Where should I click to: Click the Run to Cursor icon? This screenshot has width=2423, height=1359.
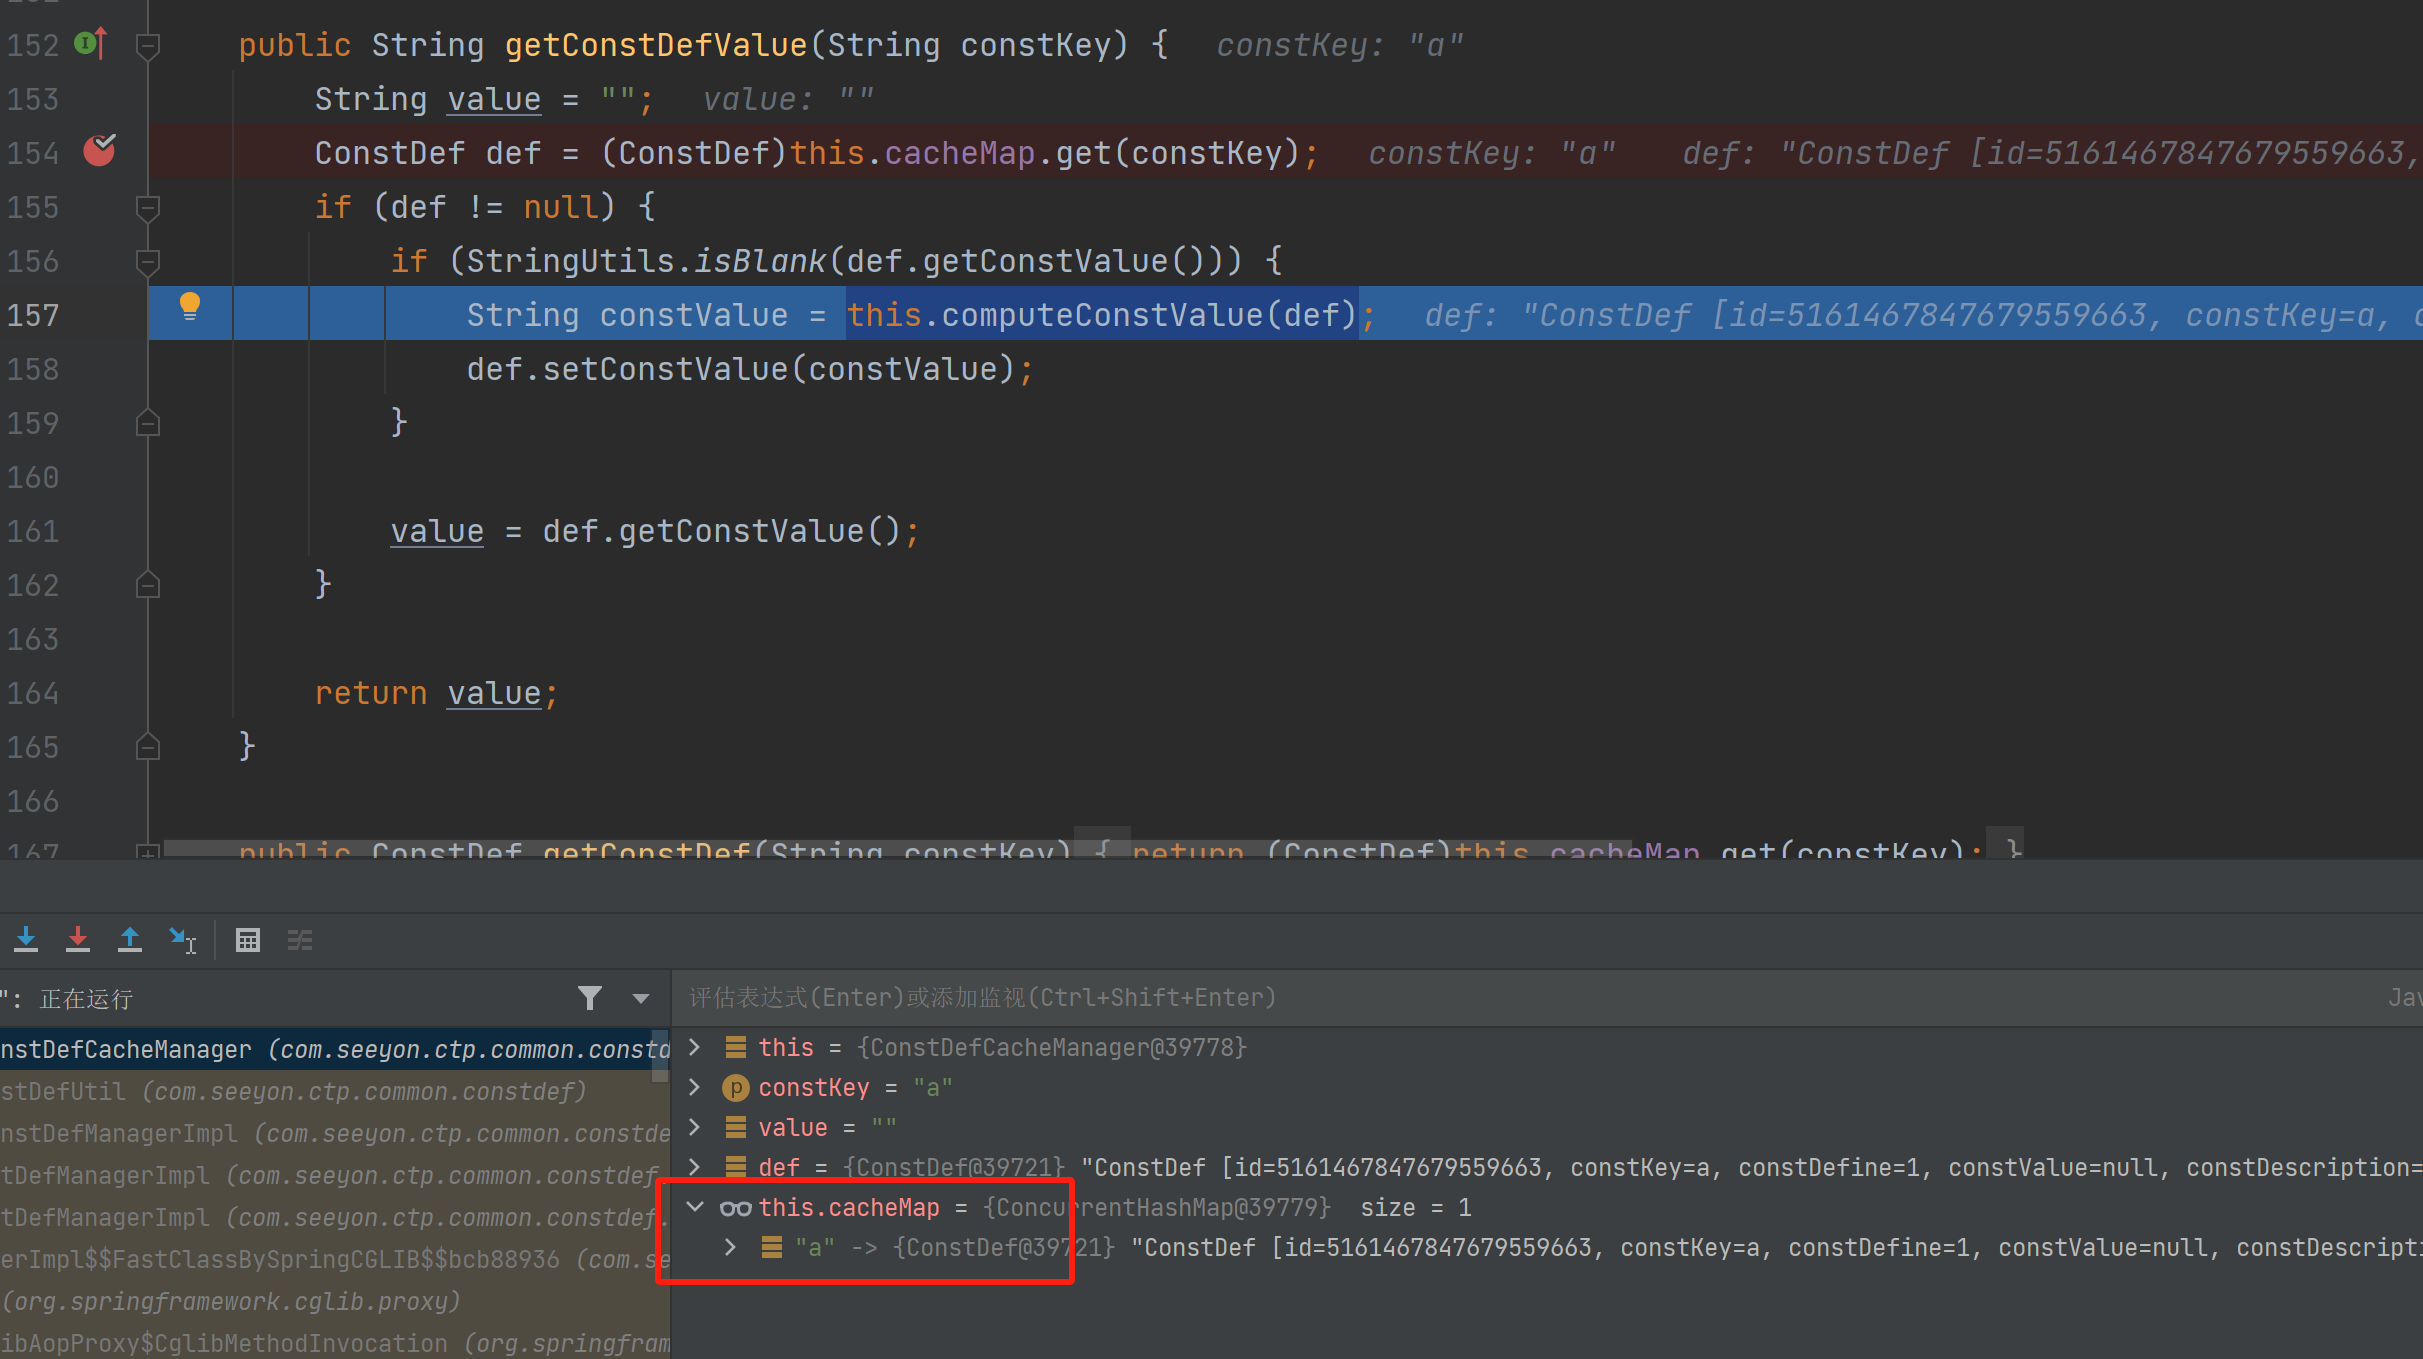click(183, 940)
